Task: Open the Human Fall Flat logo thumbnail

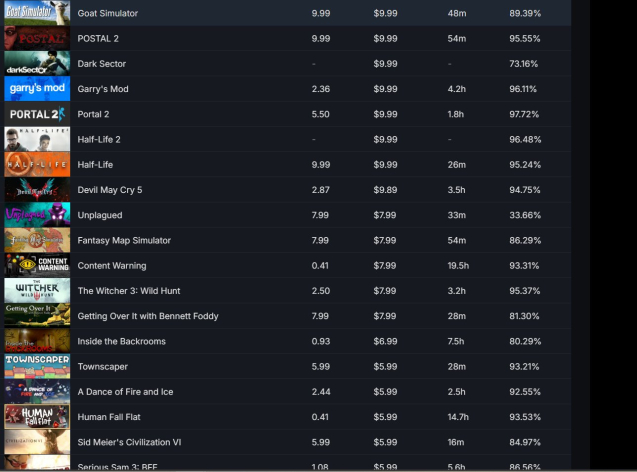Action: click(x=37, y=417)
